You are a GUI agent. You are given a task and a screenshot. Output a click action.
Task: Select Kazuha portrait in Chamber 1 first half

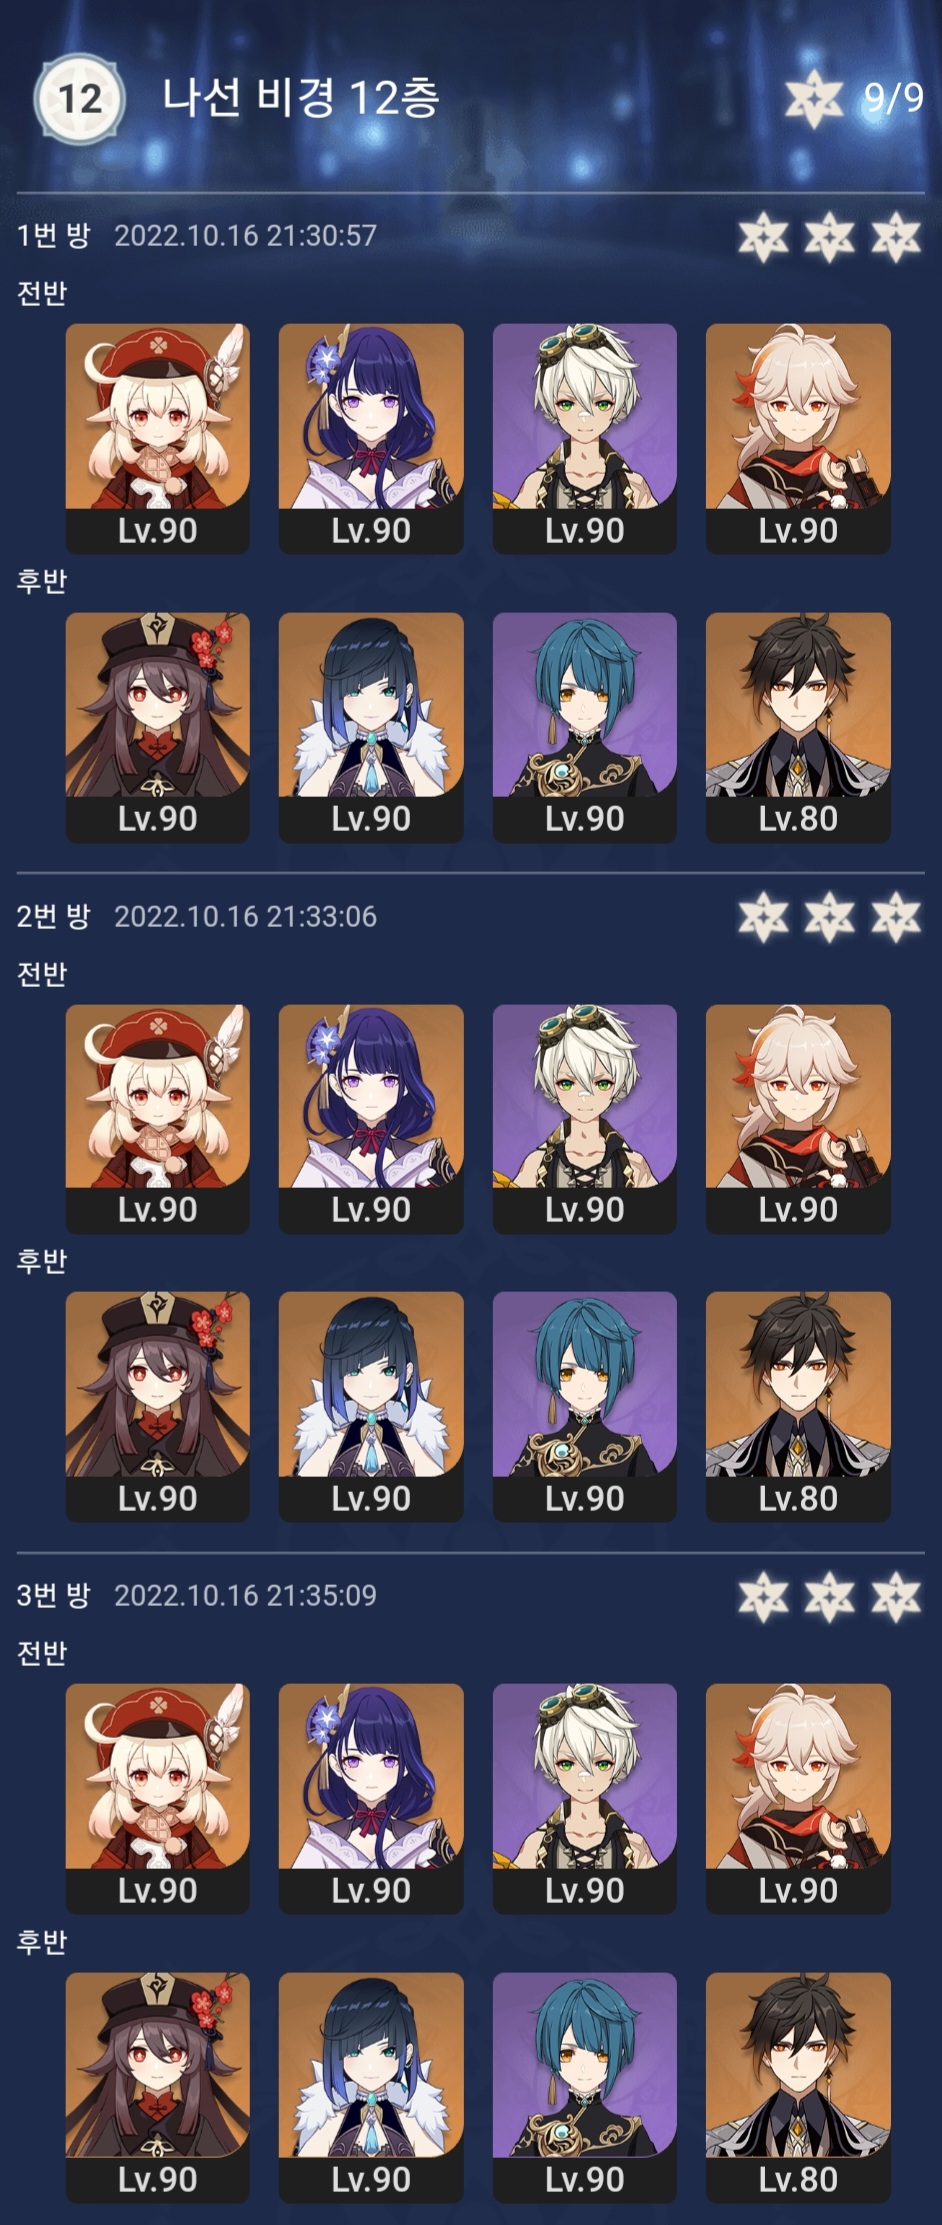coord(798,438)
